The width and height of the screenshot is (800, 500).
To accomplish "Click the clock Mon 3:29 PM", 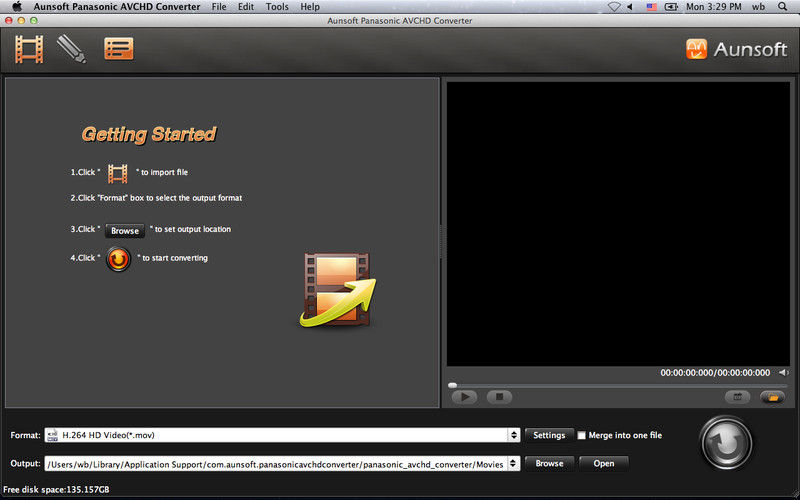I will click(714, 7).
